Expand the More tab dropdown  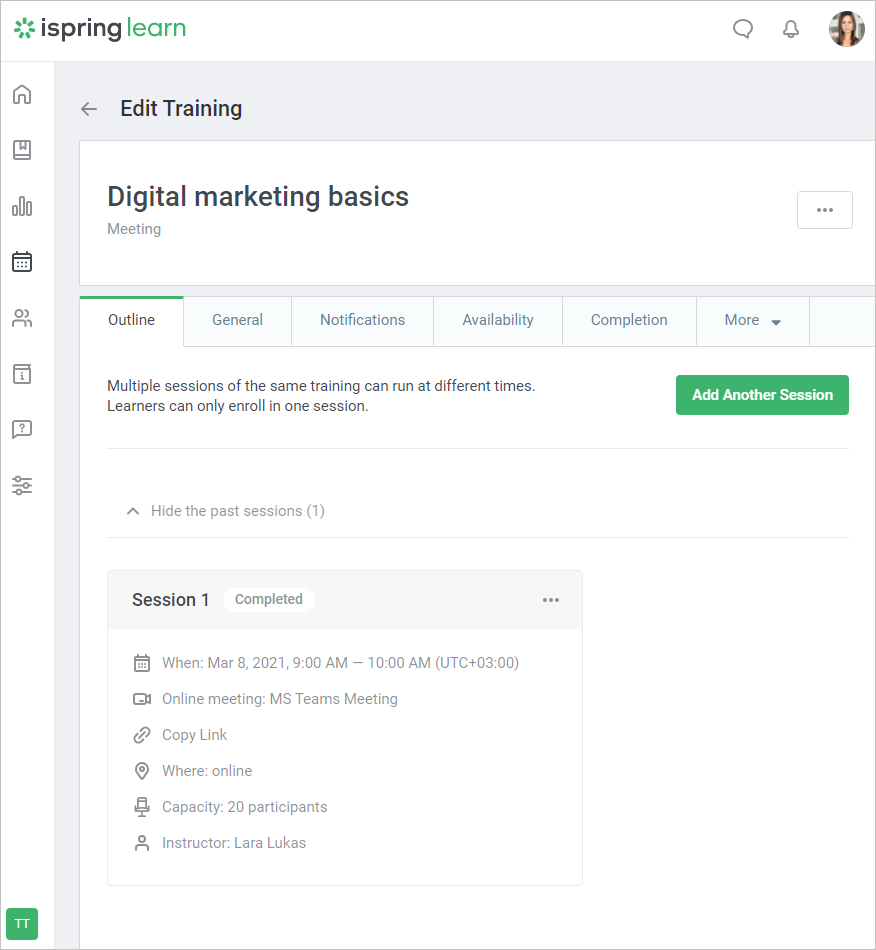click(752, 321)
